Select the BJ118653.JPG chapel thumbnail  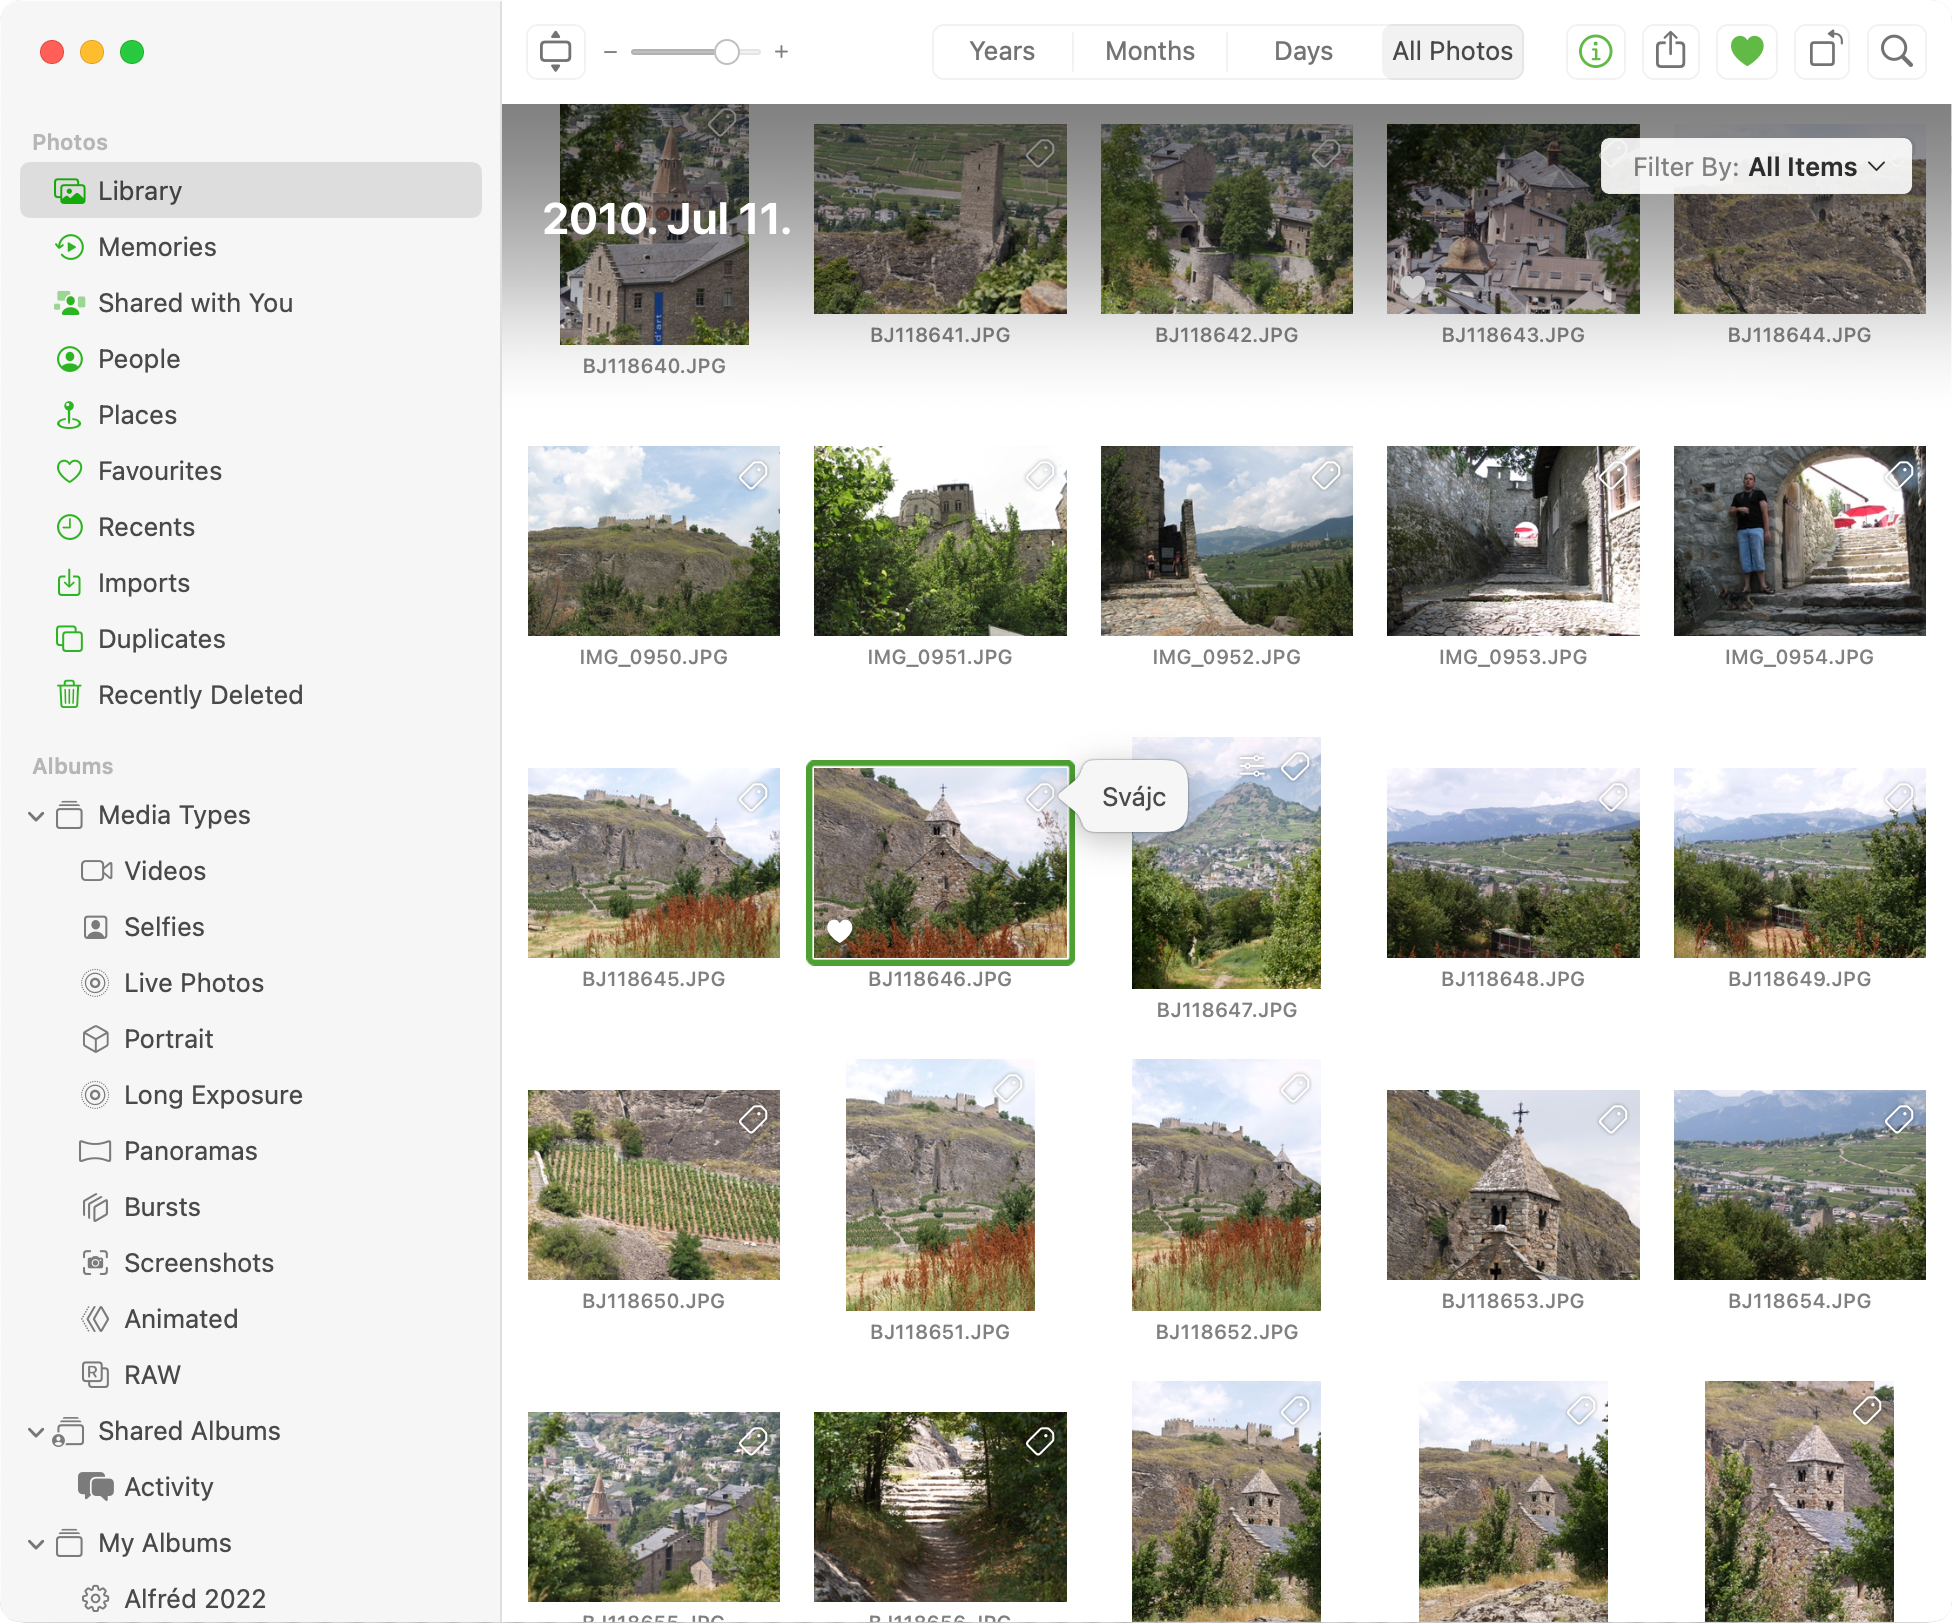tap(1512, 1185)
